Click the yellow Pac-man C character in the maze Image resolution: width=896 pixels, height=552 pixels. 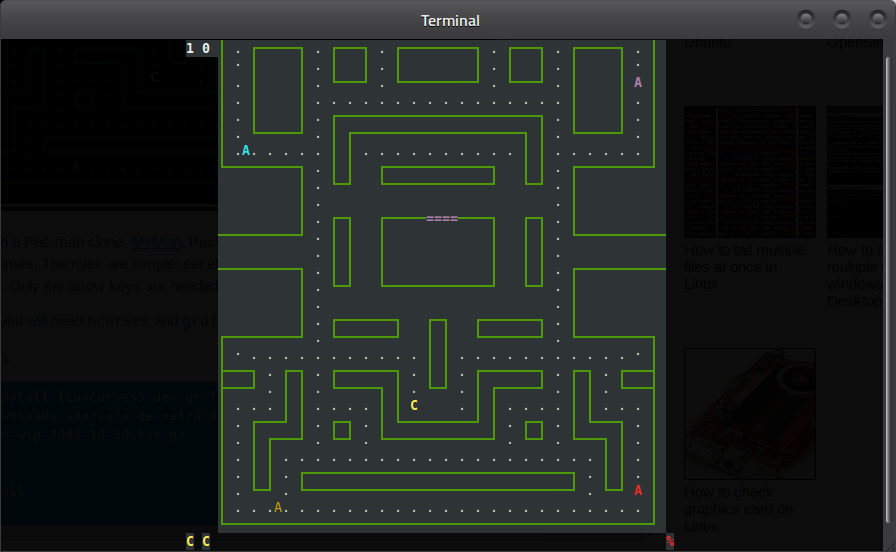pyautogui.click(x=414, y=405)
